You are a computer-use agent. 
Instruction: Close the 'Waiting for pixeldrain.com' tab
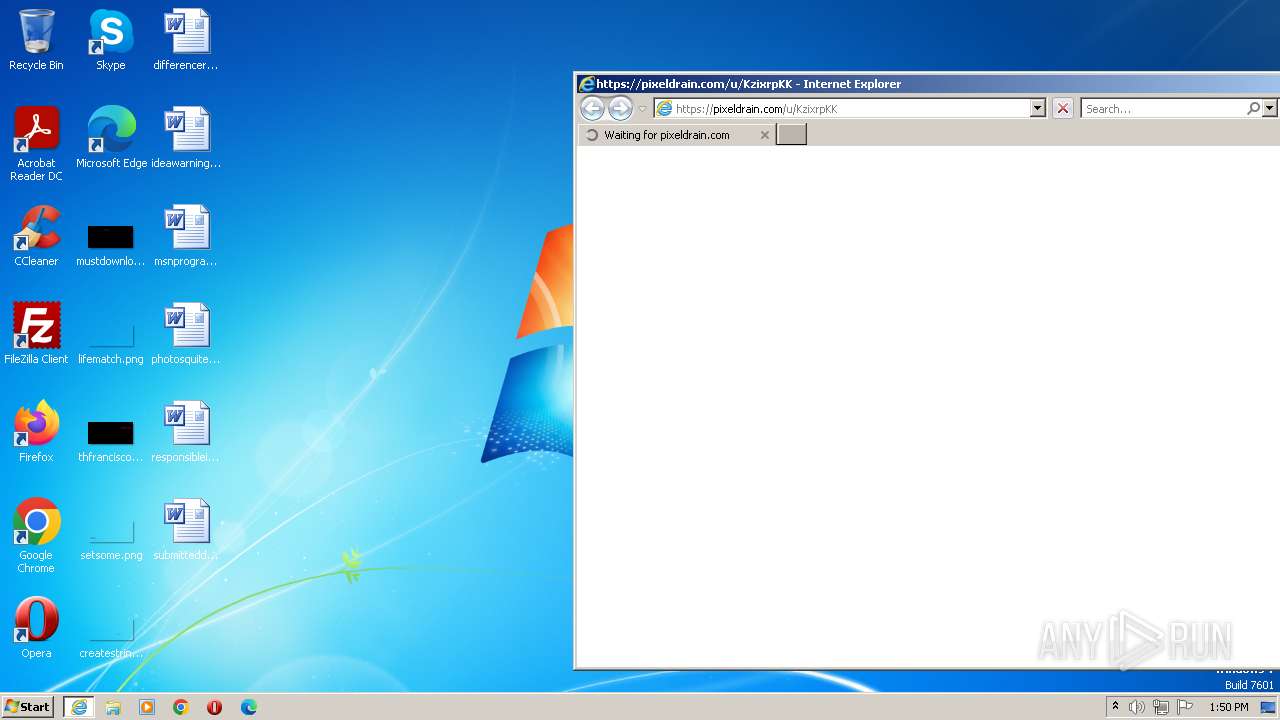click(x=765, y=135)
